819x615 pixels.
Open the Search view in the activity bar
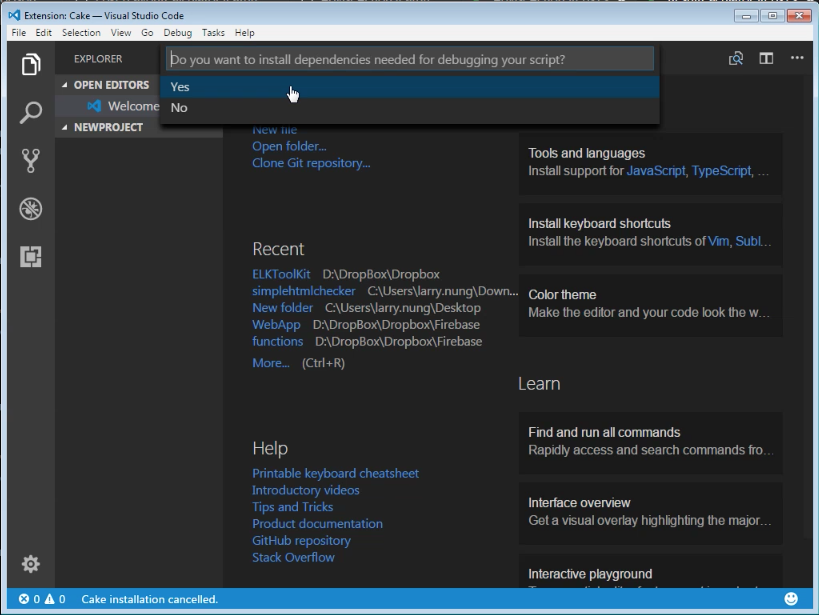pos(31,112)
